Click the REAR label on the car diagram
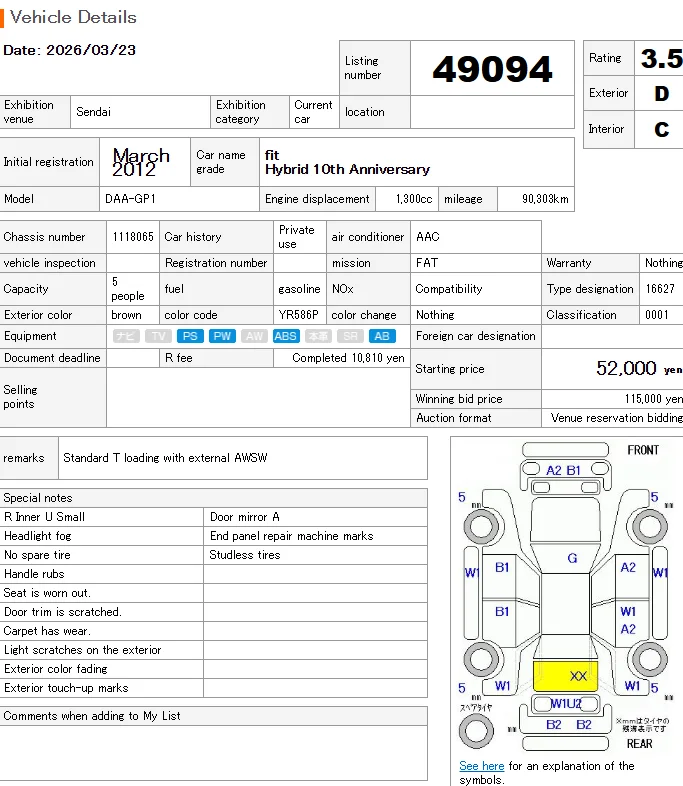This screenshot has width=683, height=786. 639,744
